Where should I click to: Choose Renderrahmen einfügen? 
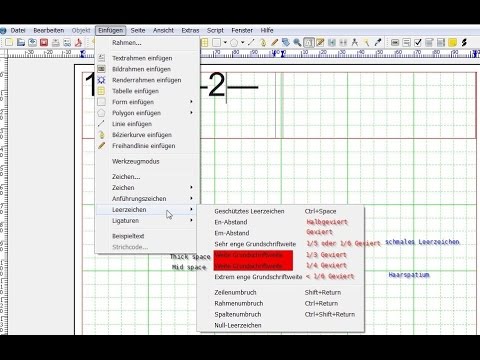[x=146, y=80]
